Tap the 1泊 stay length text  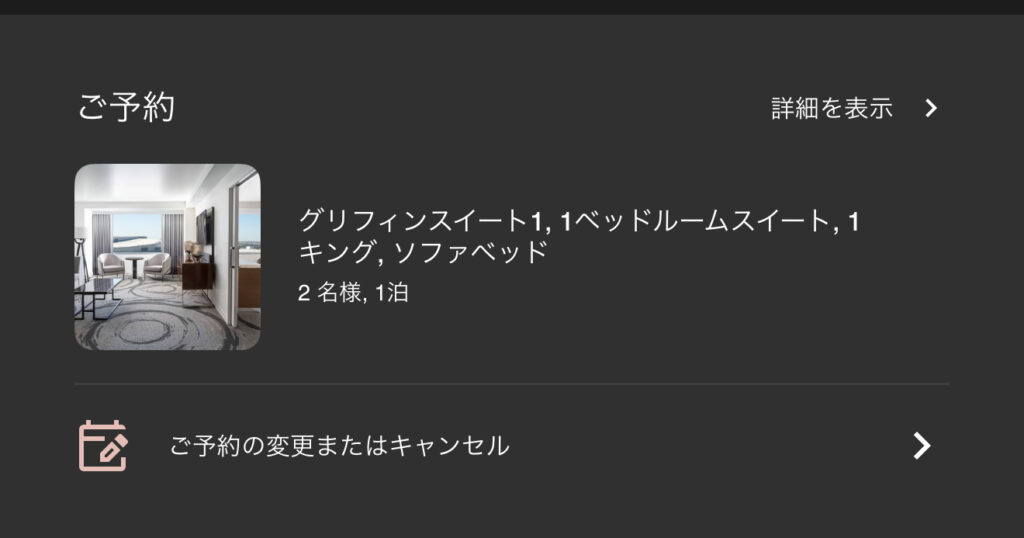392,292
